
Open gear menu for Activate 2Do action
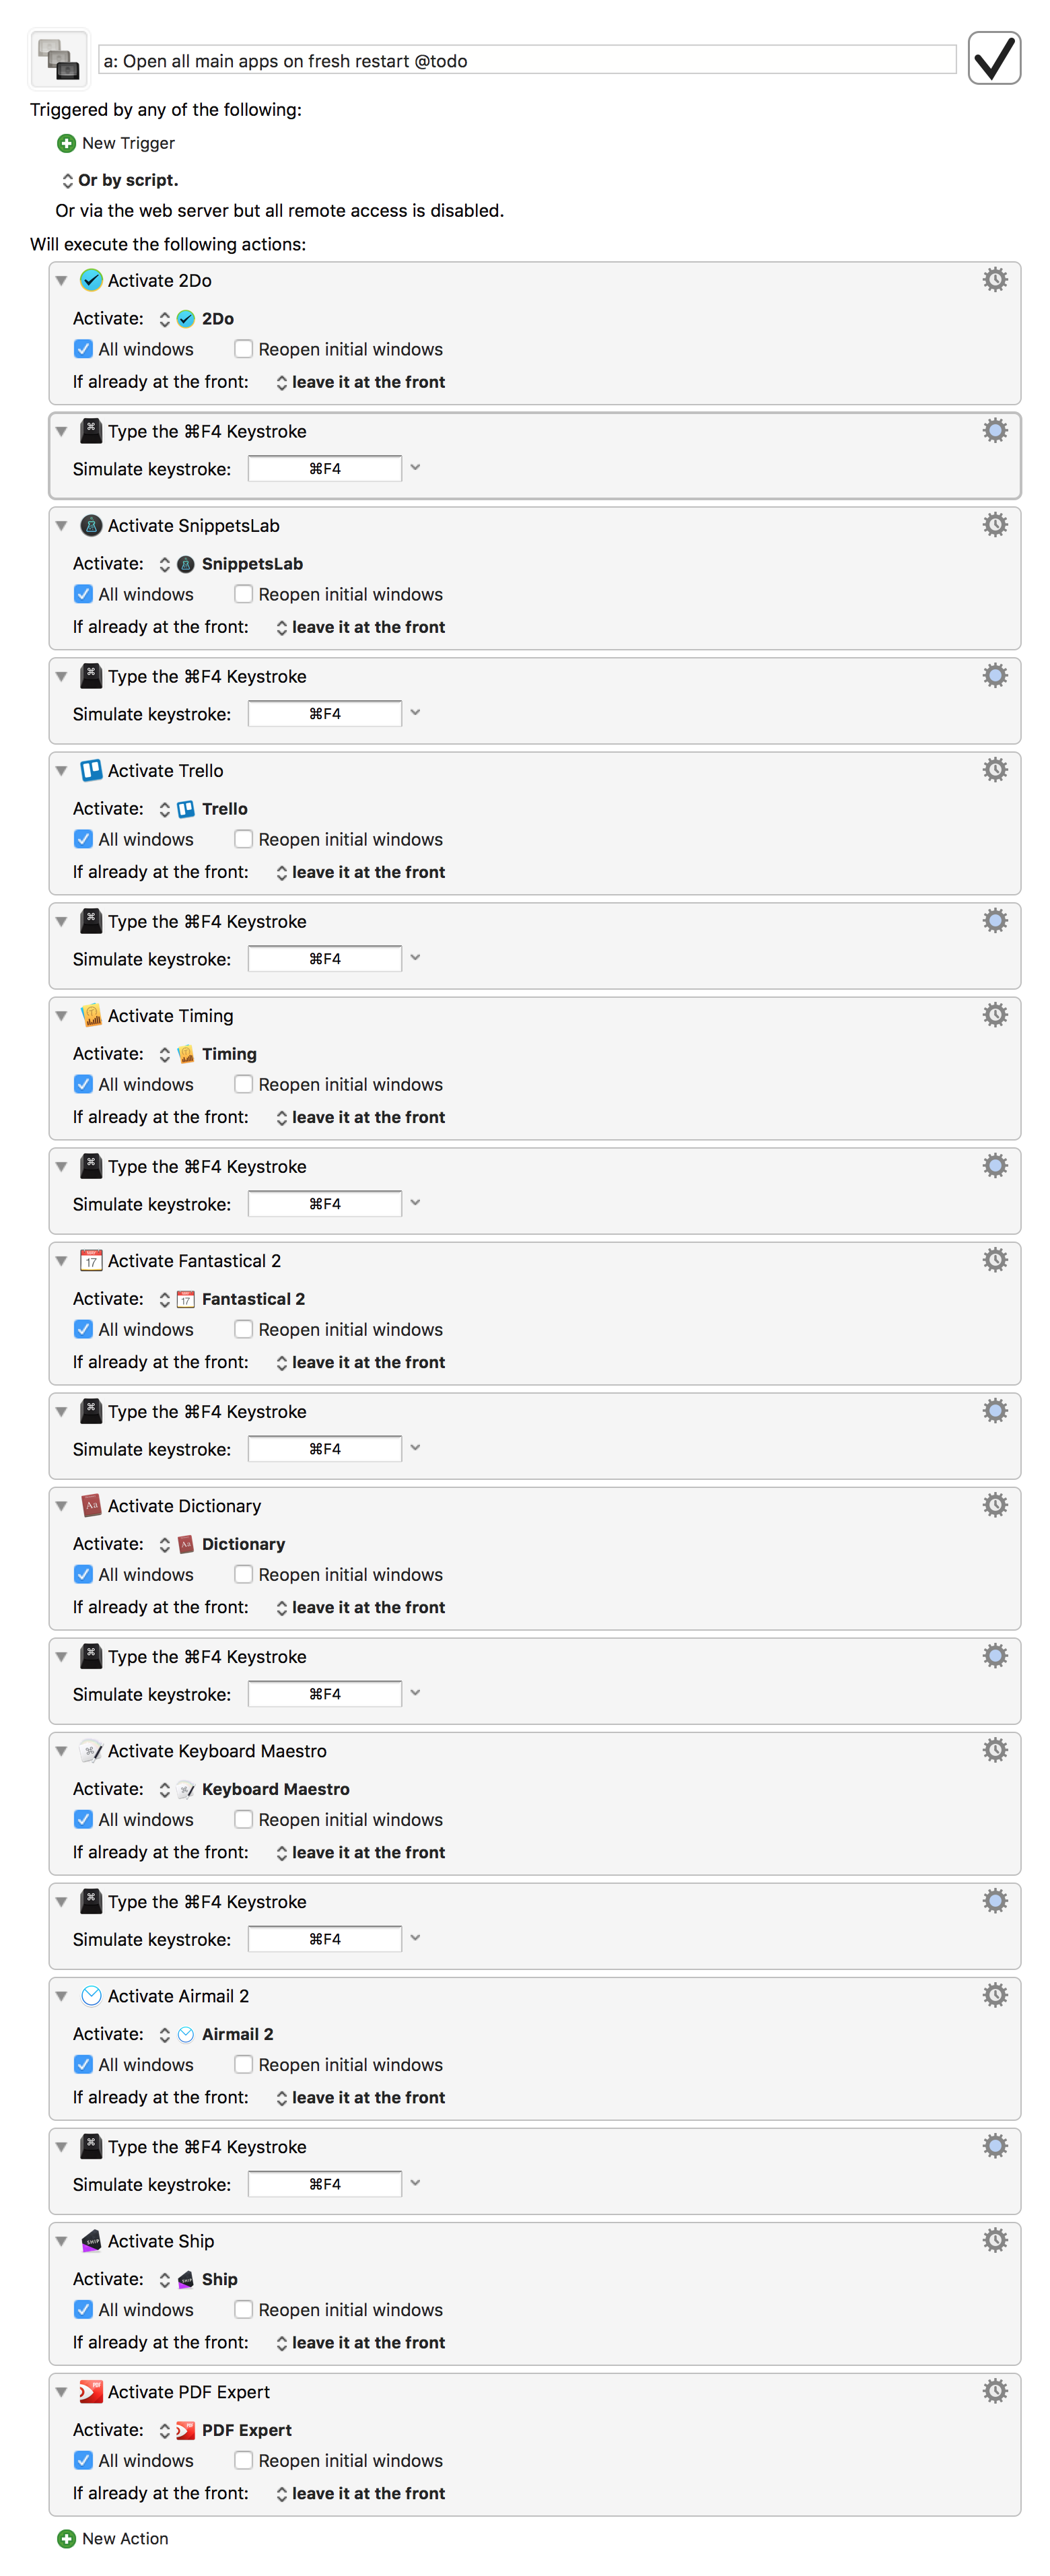[994, 280]
